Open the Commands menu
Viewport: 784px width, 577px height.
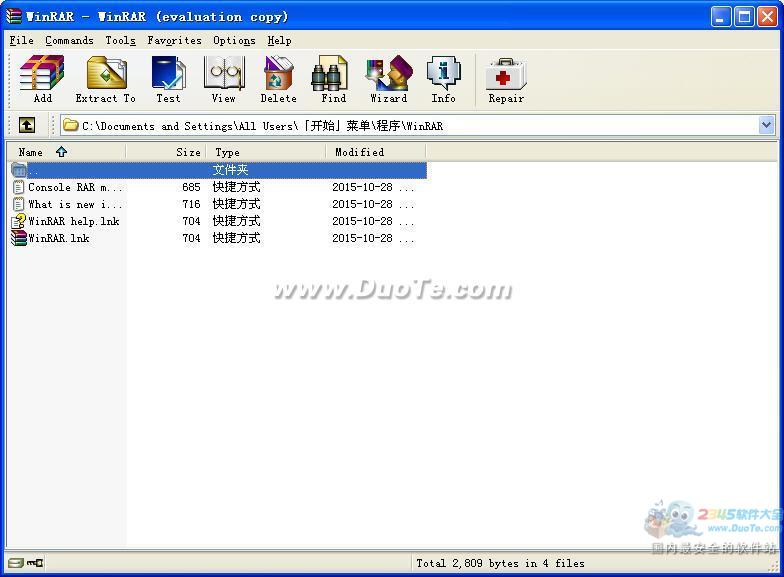pos(69,40)
